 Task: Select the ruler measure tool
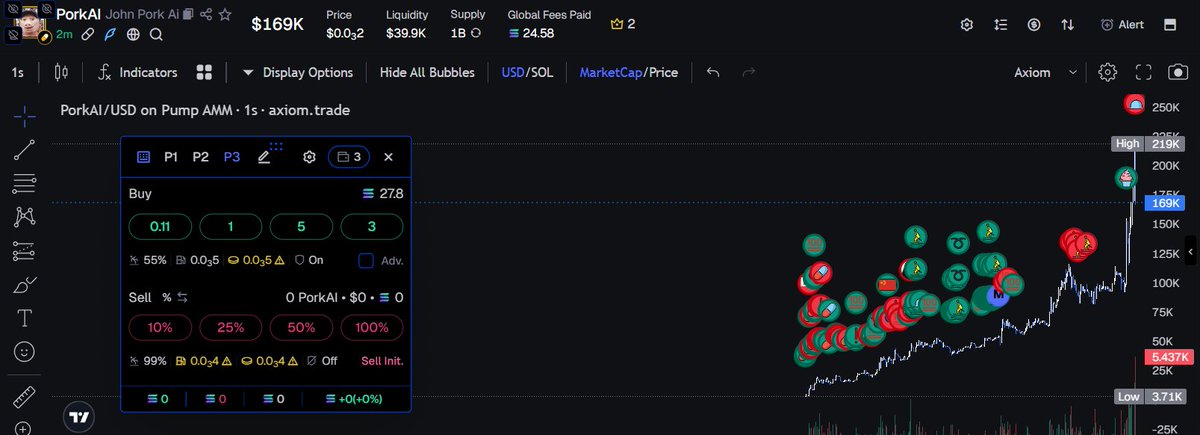(x=25, y=396)
